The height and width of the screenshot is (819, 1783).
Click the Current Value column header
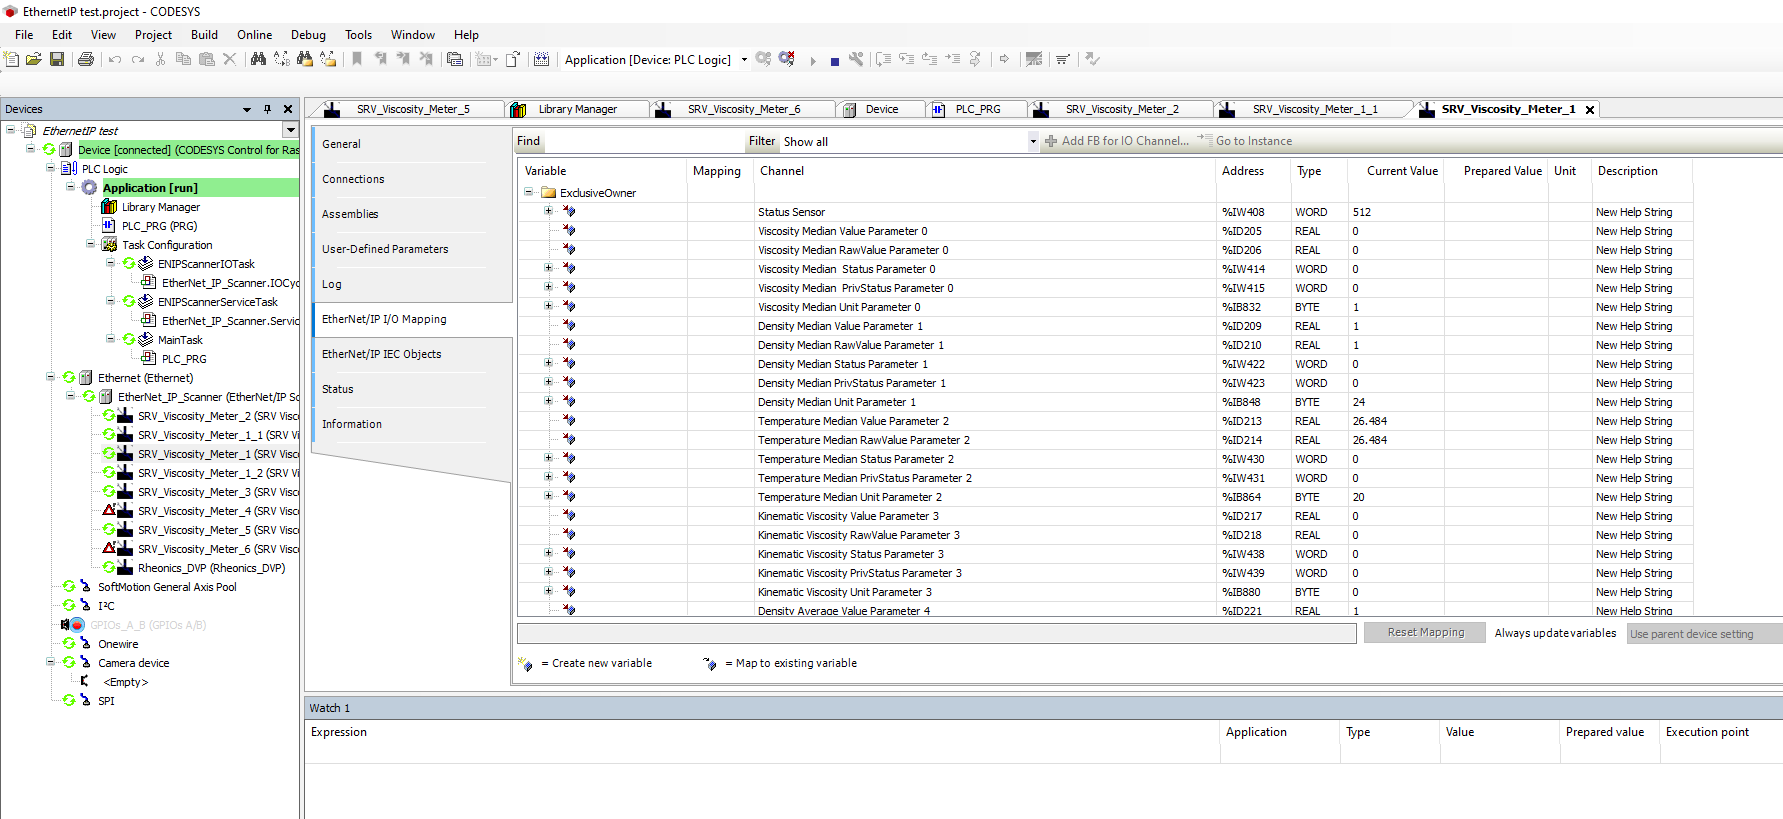[1402, 171]
